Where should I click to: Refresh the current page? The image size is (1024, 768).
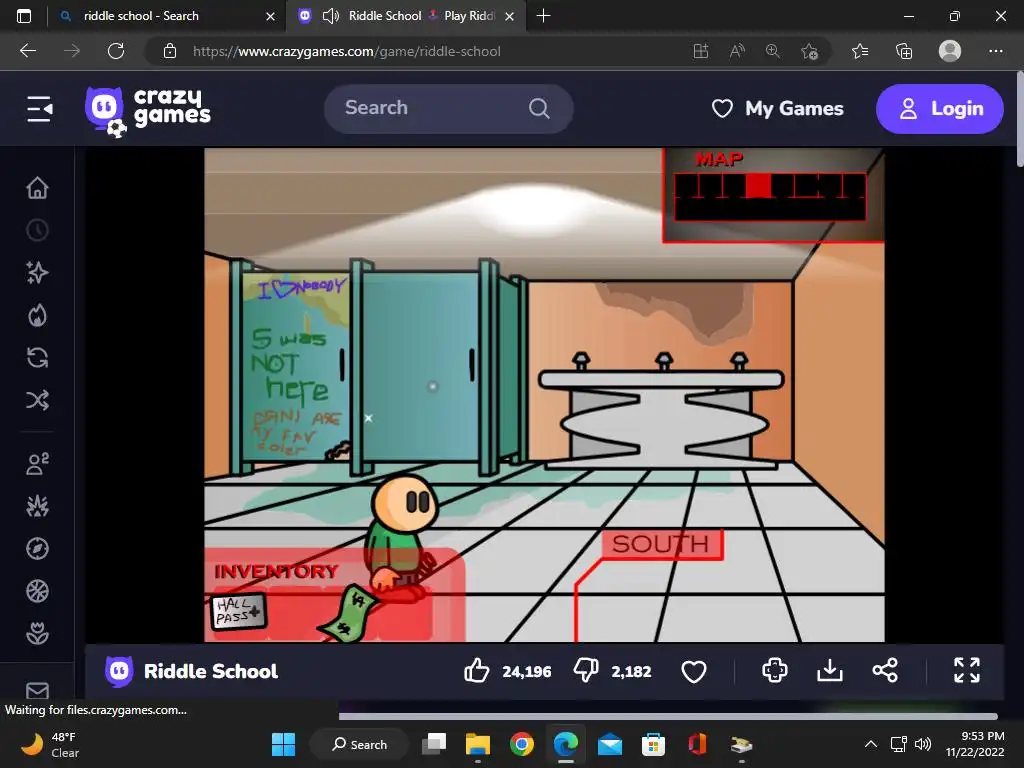pos(116,51)
